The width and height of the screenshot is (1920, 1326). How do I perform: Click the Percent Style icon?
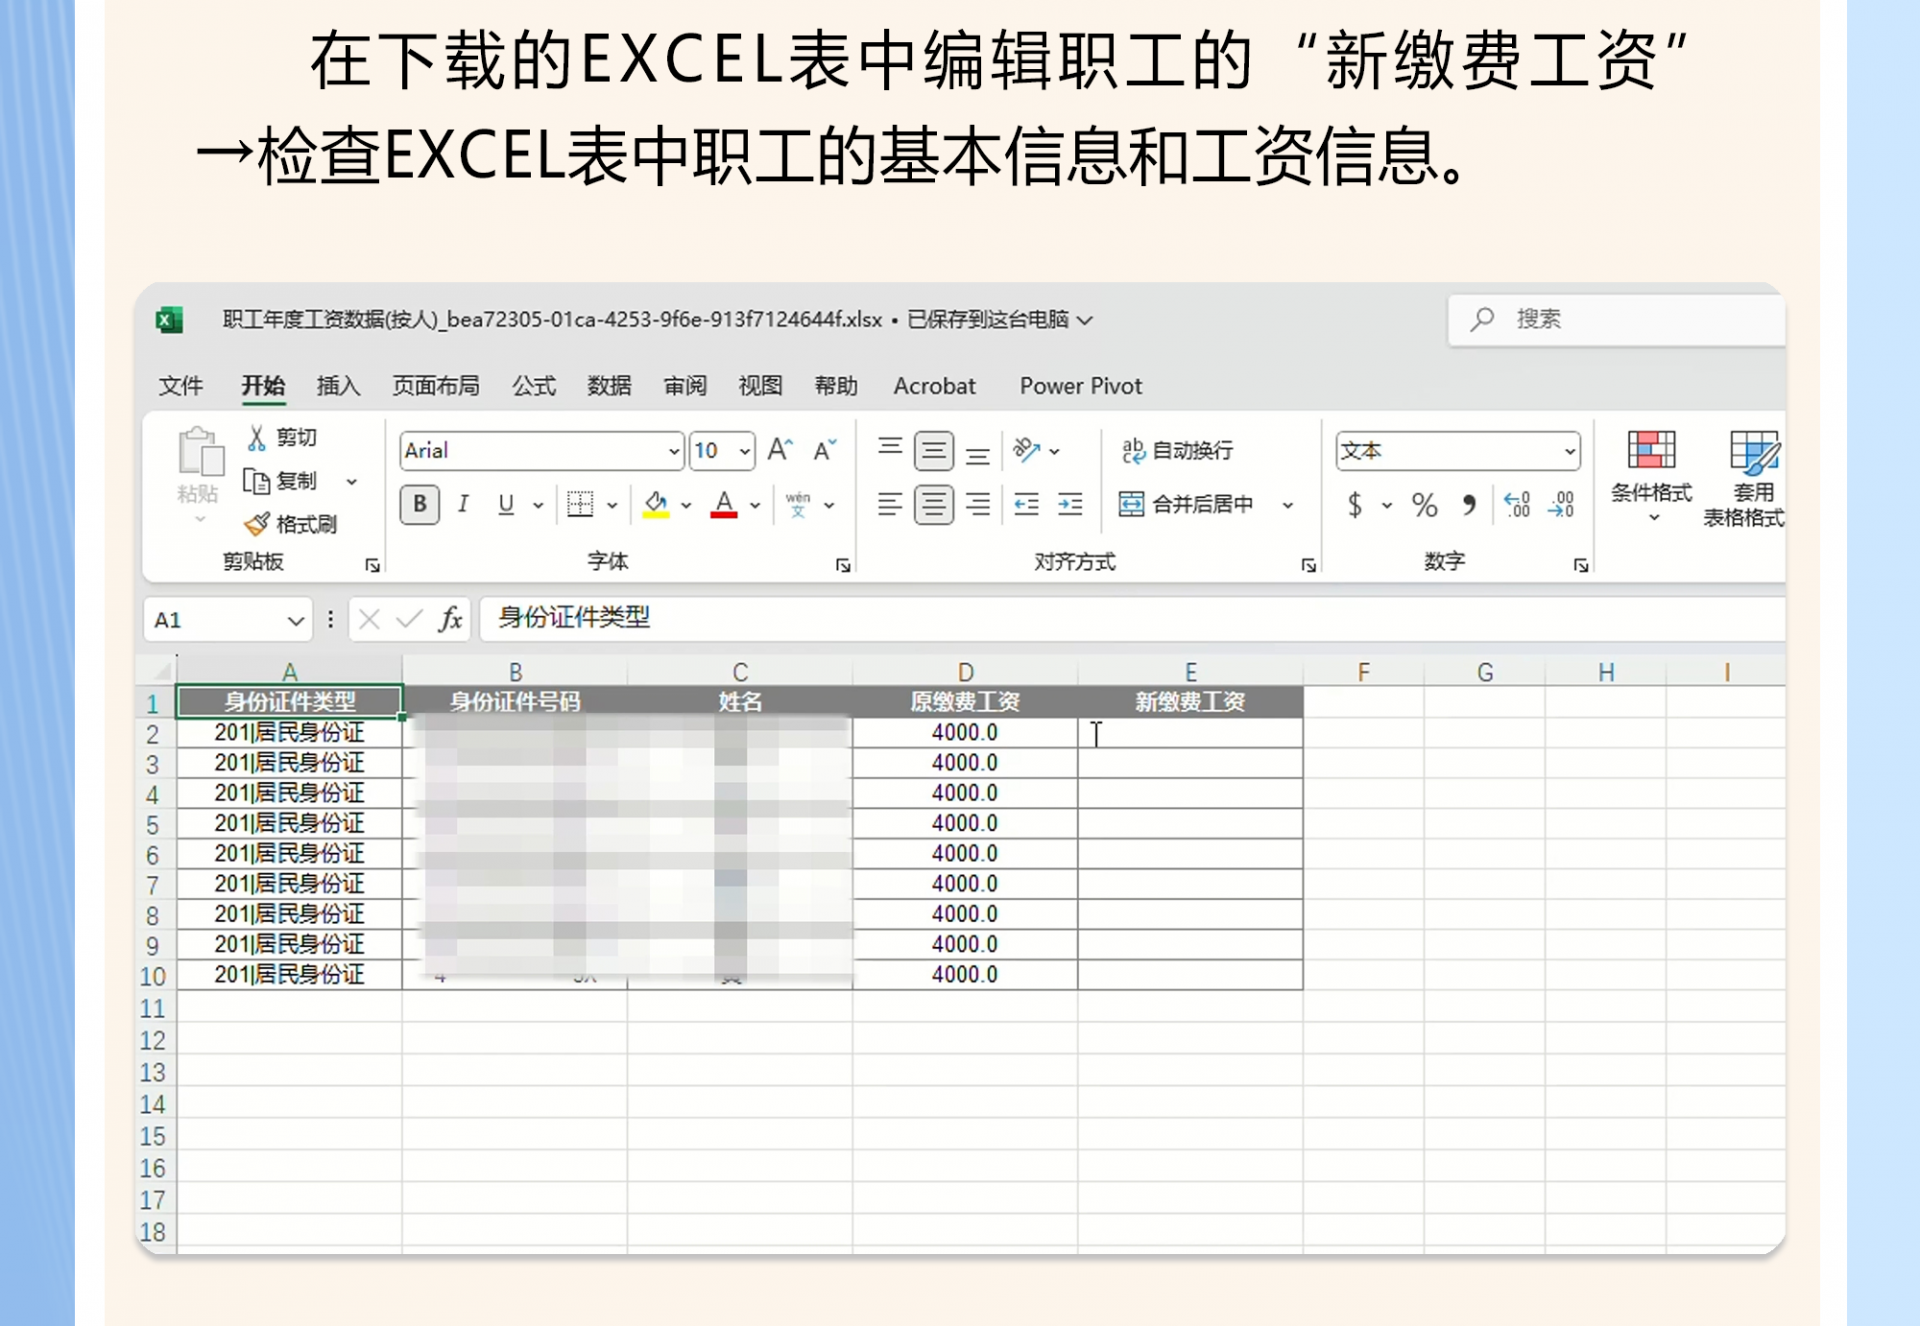[1425, 504]
